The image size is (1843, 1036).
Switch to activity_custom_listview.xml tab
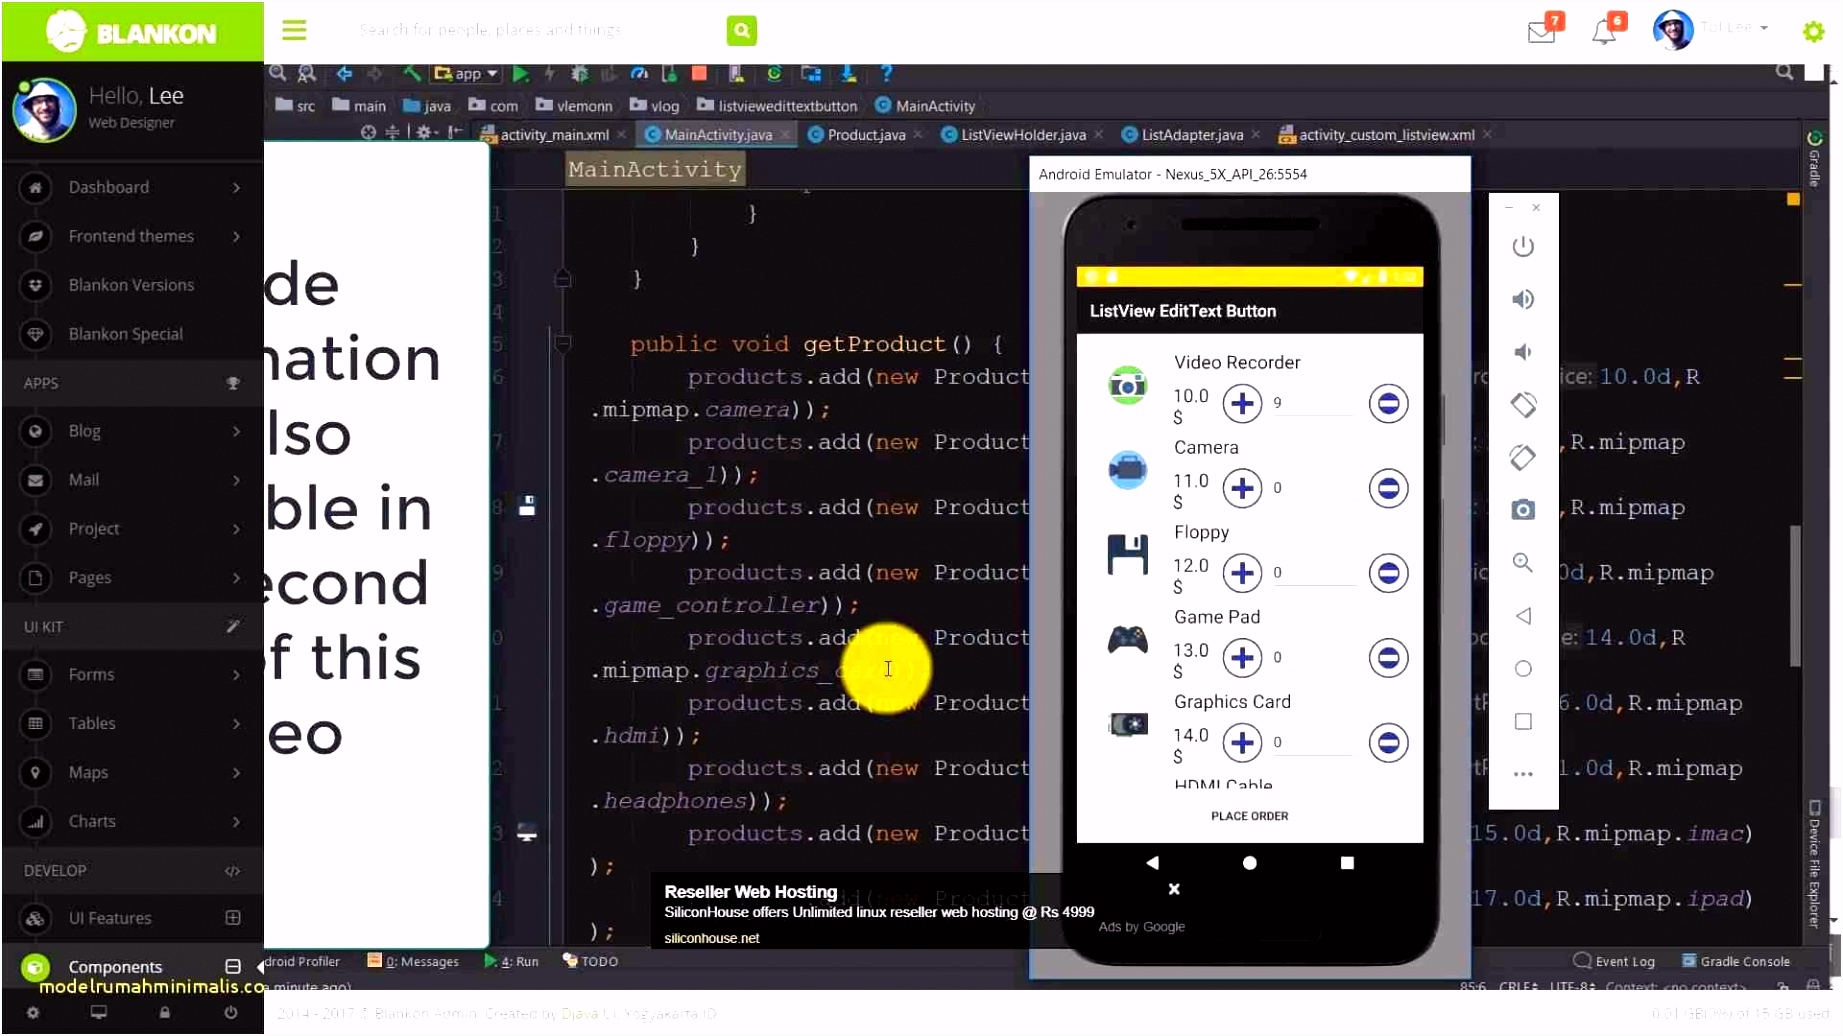click(x=1386, y=135)
